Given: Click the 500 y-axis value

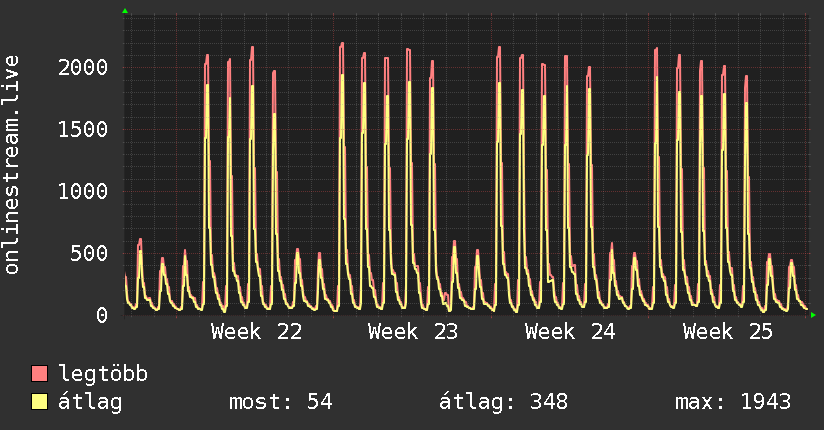Looking at the screenshot, I should click(x=89, y=253).
